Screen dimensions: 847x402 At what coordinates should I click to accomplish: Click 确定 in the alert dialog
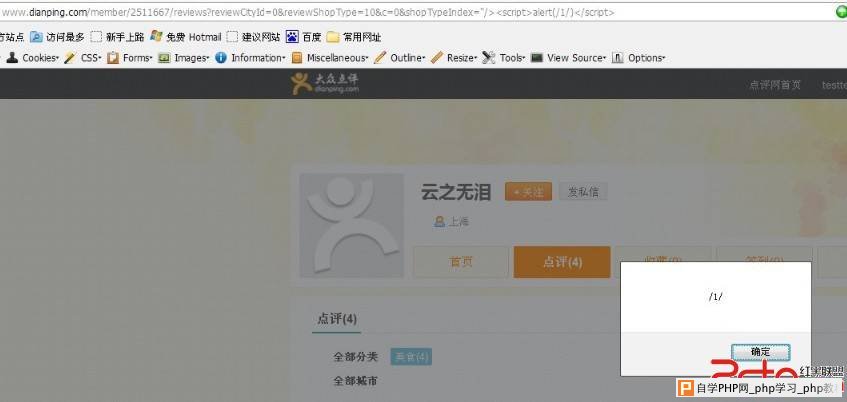pos(761,352)
